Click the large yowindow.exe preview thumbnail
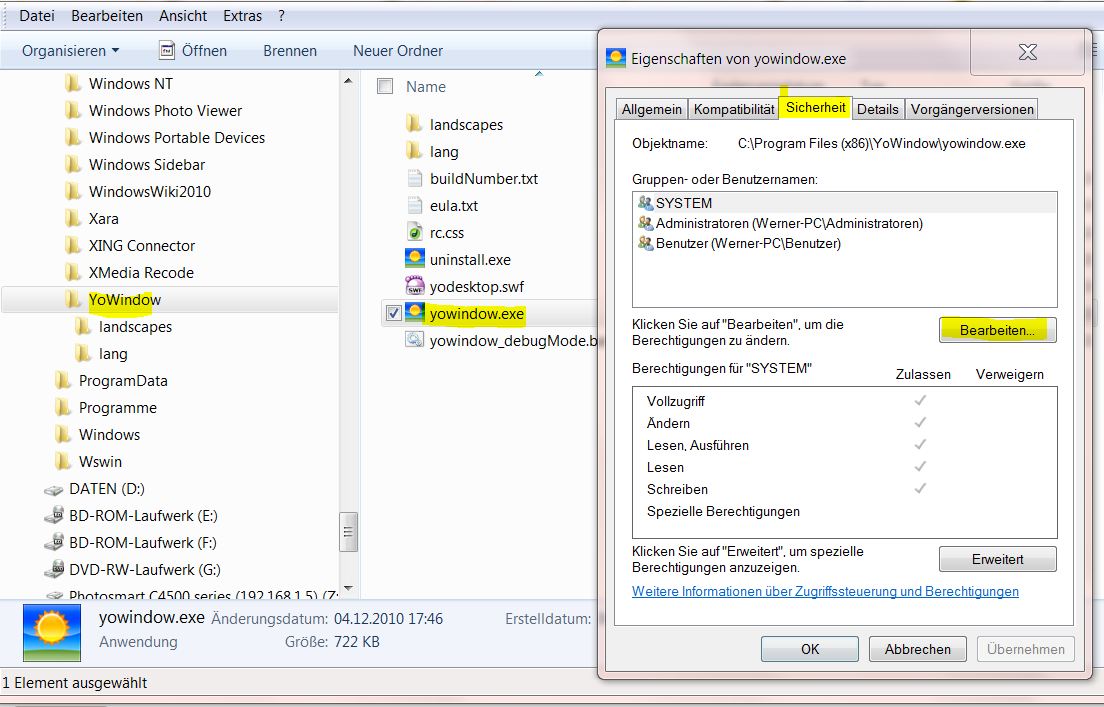The width and height of the screenshot is (1104, 707). tap(52, 633)
